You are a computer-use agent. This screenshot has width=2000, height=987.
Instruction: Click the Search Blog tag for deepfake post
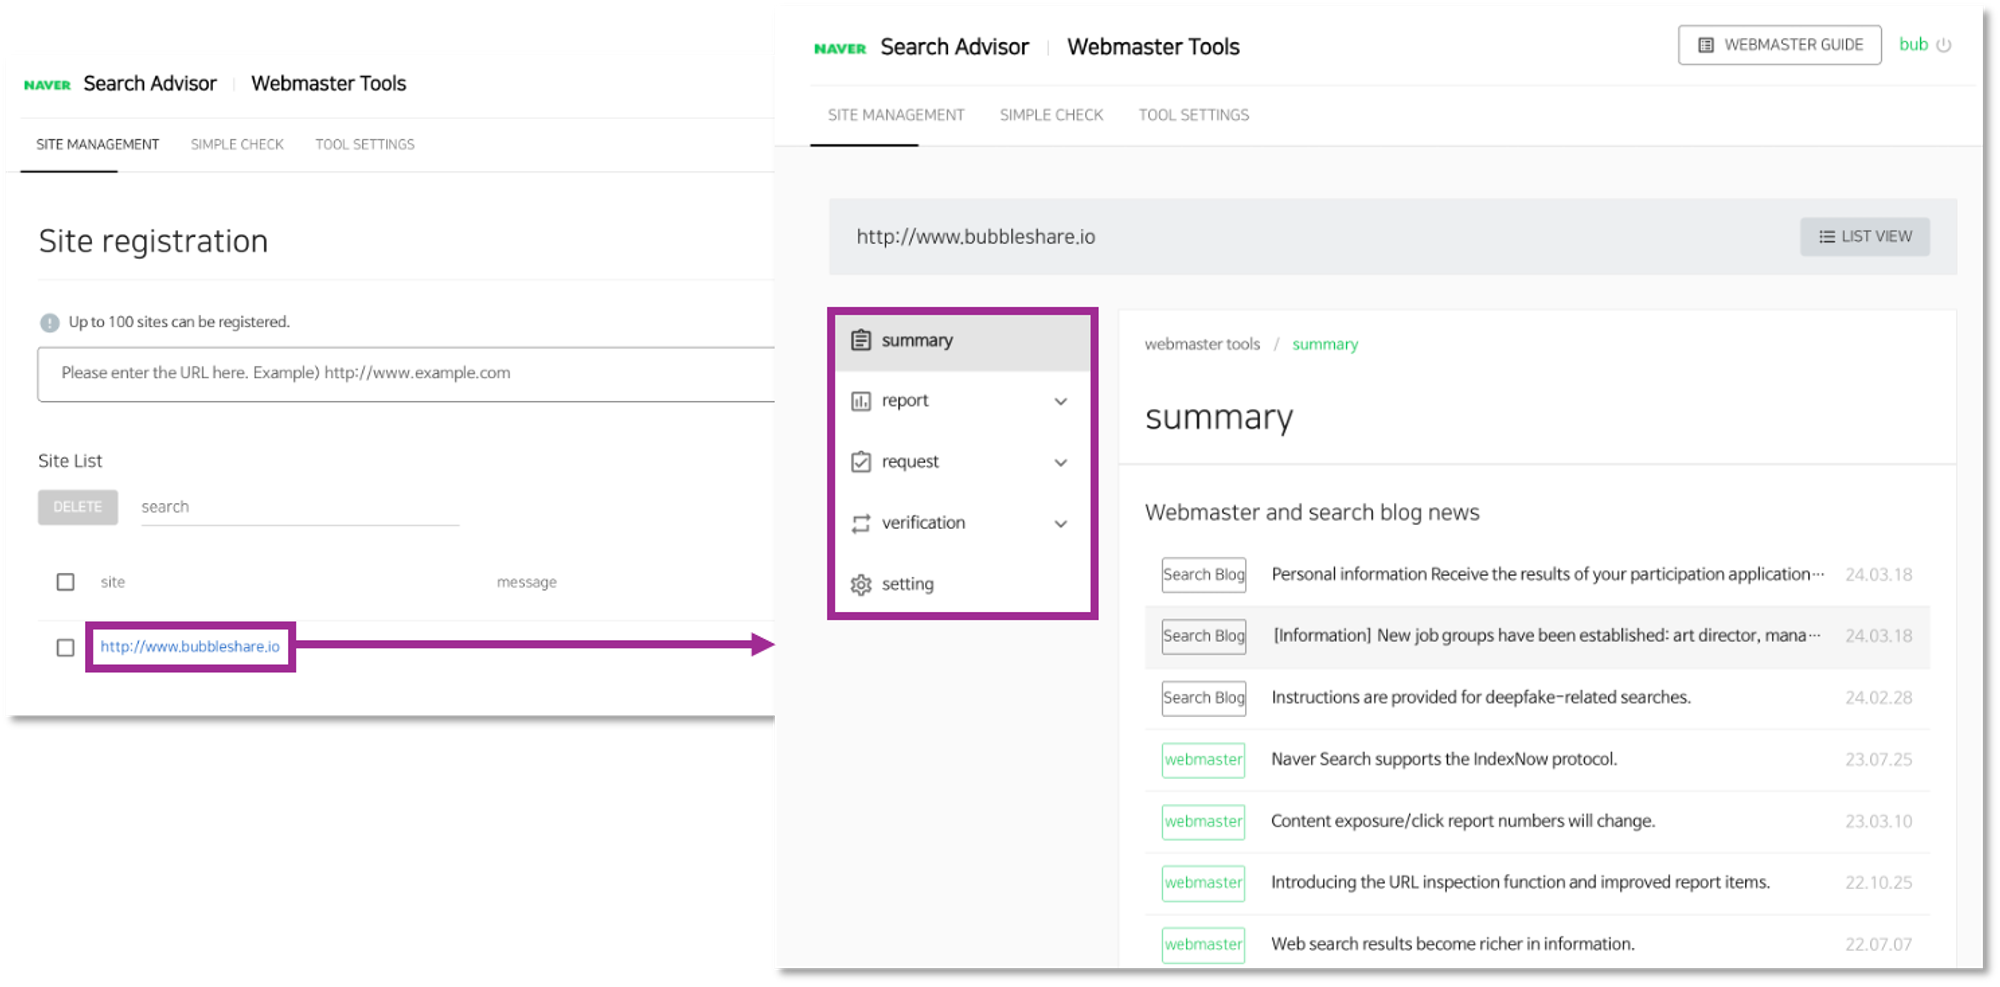click(1203, 698)
